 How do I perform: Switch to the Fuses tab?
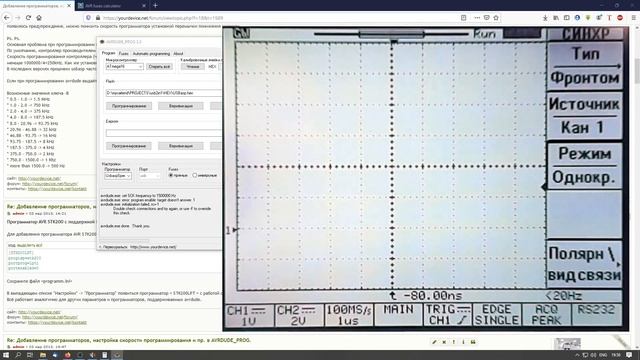123,53
